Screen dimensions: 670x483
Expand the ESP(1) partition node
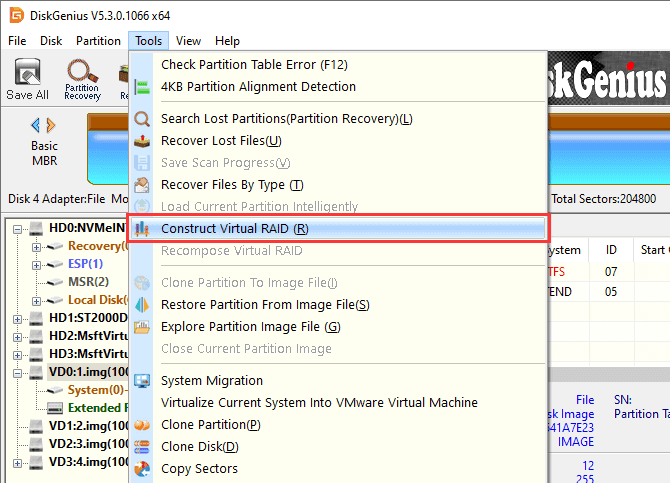tap(36, 265)
